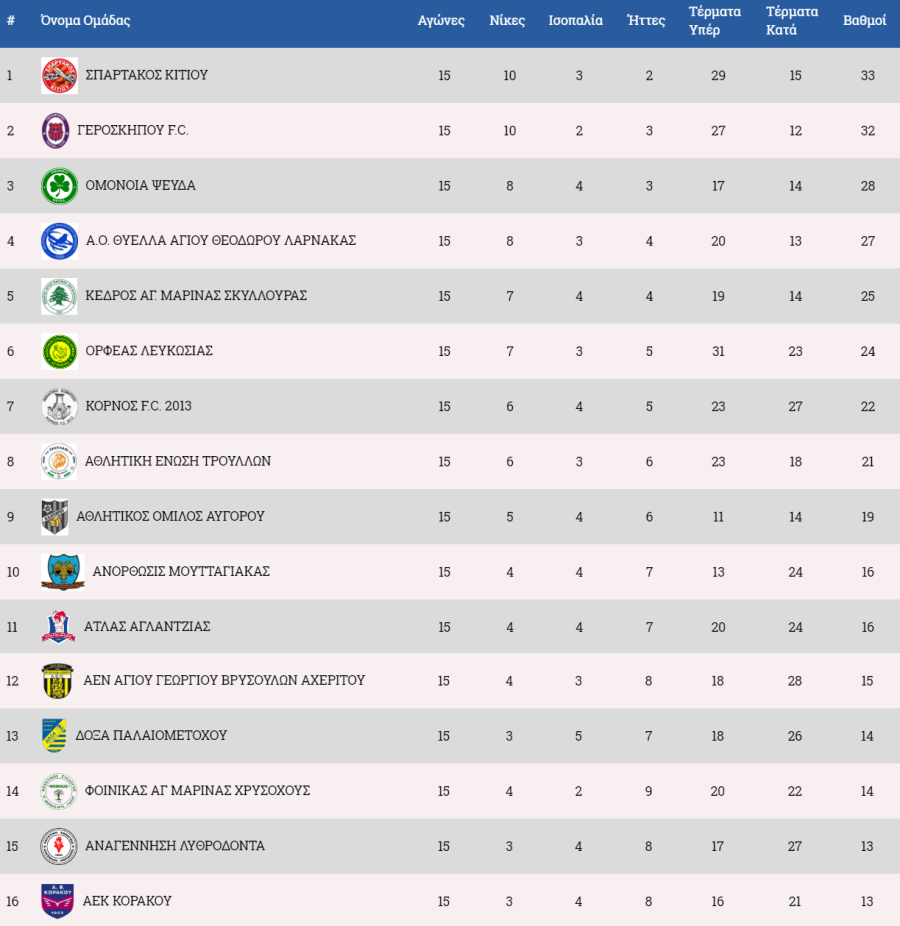Click the Ισοπαλία column header
The width and height of the screenshot is (900, 926).
575,21
